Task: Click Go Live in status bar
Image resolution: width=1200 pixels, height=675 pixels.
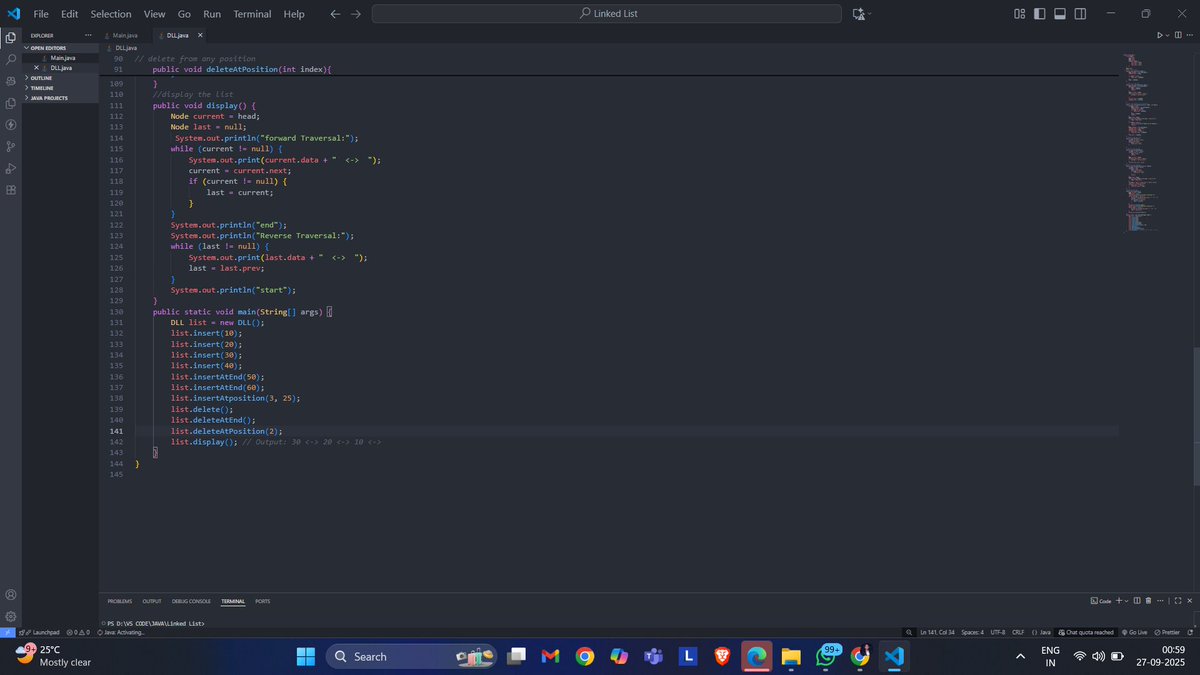Action: [x=1136, y=632]
